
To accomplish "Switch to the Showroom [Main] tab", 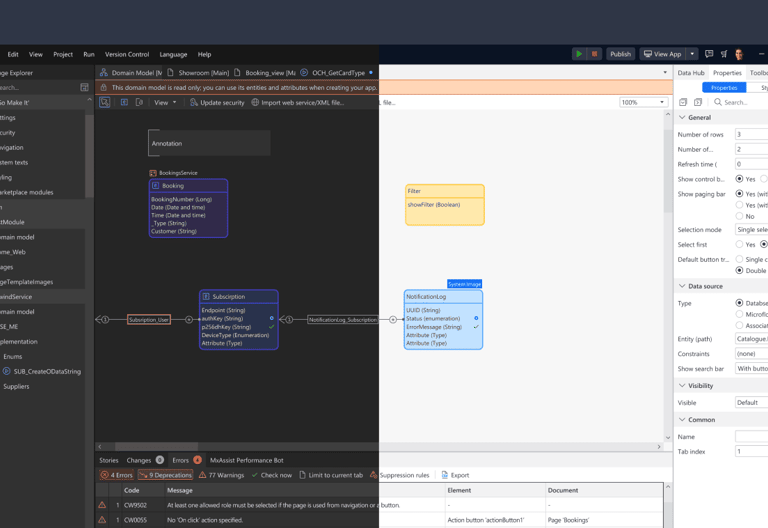I will 198,72.
